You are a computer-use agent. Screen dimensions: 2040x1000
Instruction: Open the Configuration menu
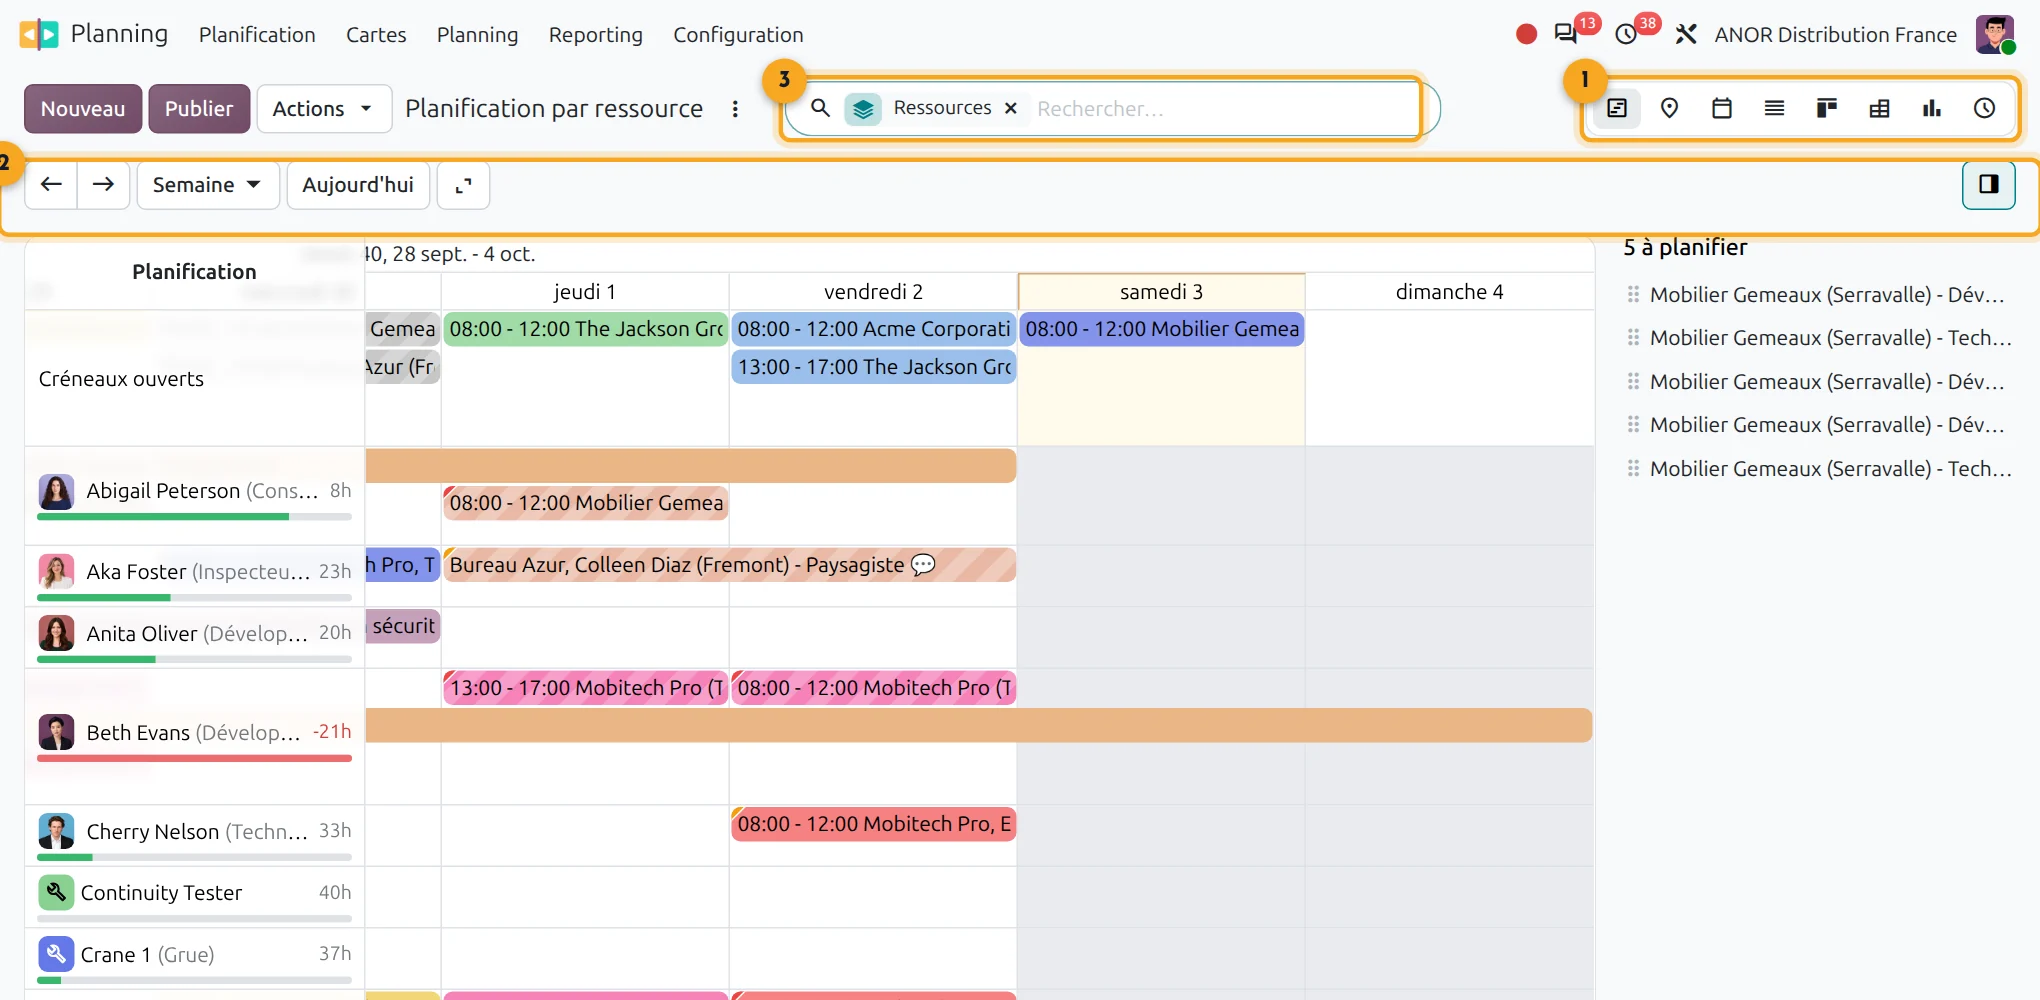tap(738, 34)
